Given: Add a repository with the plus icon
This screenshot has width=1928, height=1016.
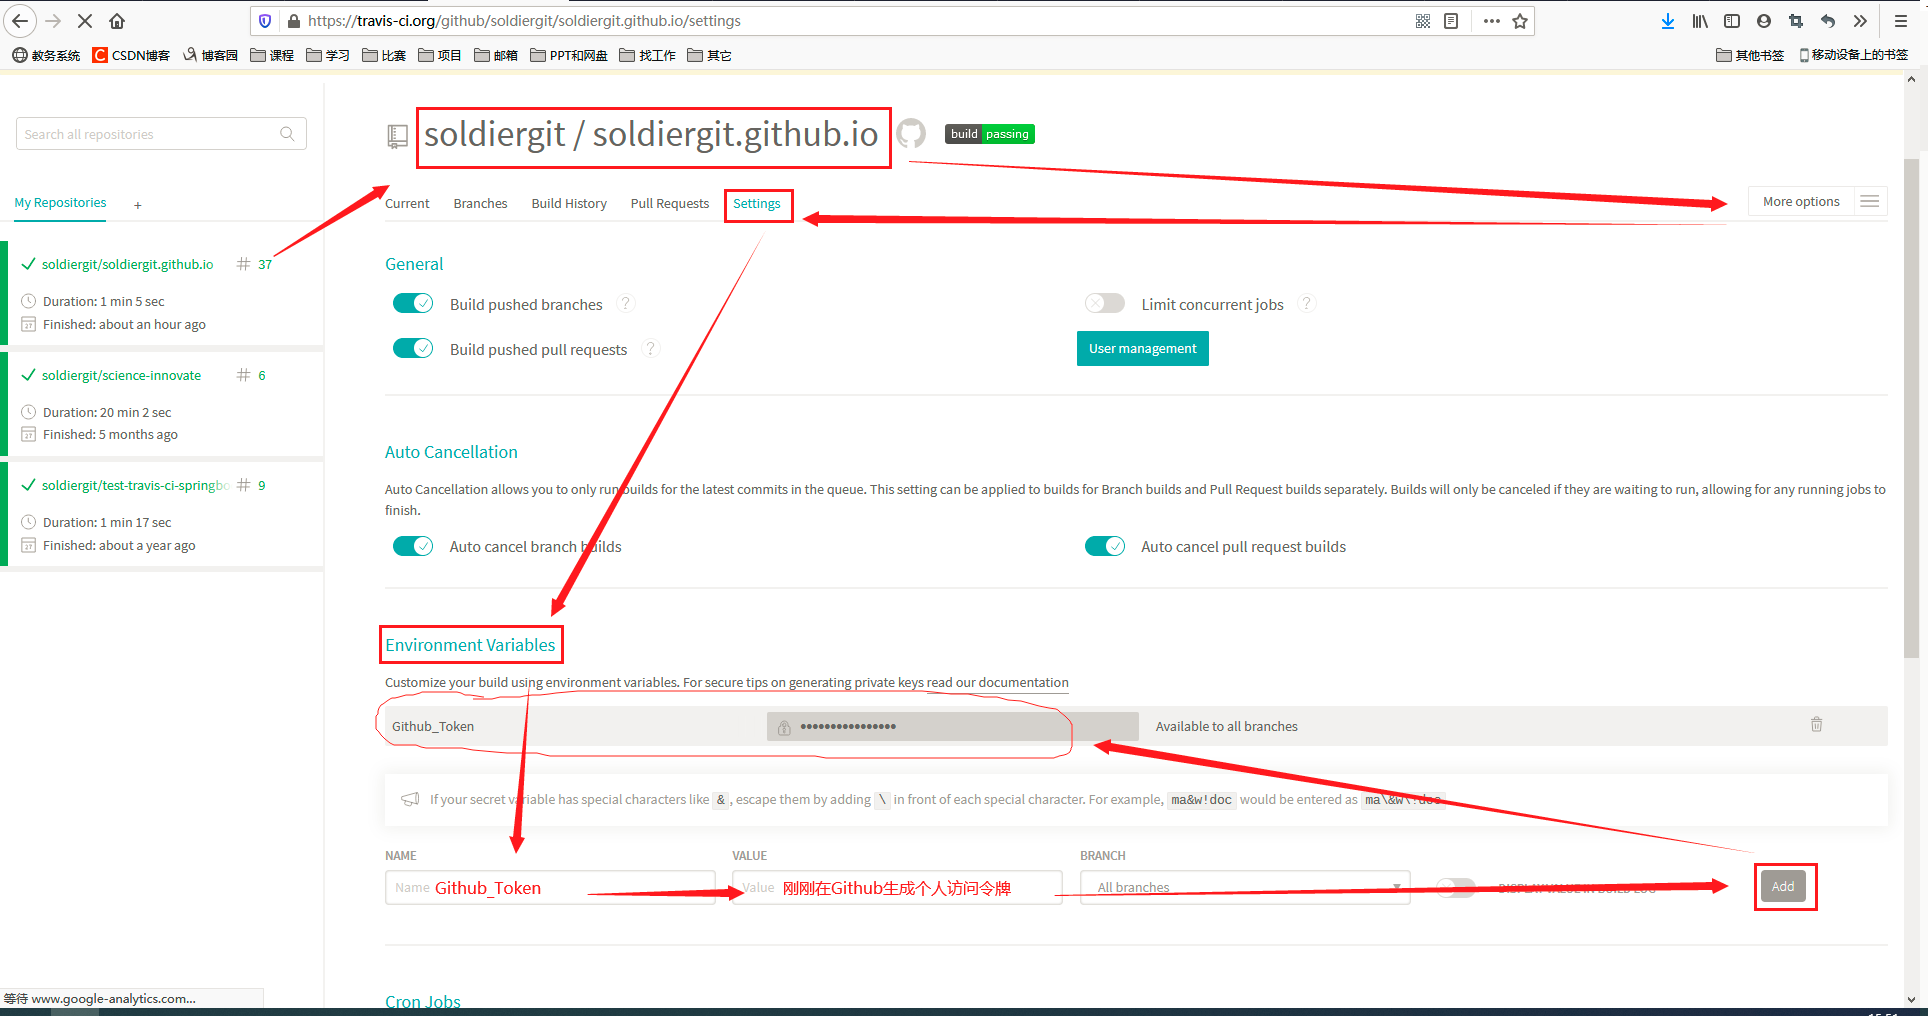Looking at the screenshot, I should point(138,205).
